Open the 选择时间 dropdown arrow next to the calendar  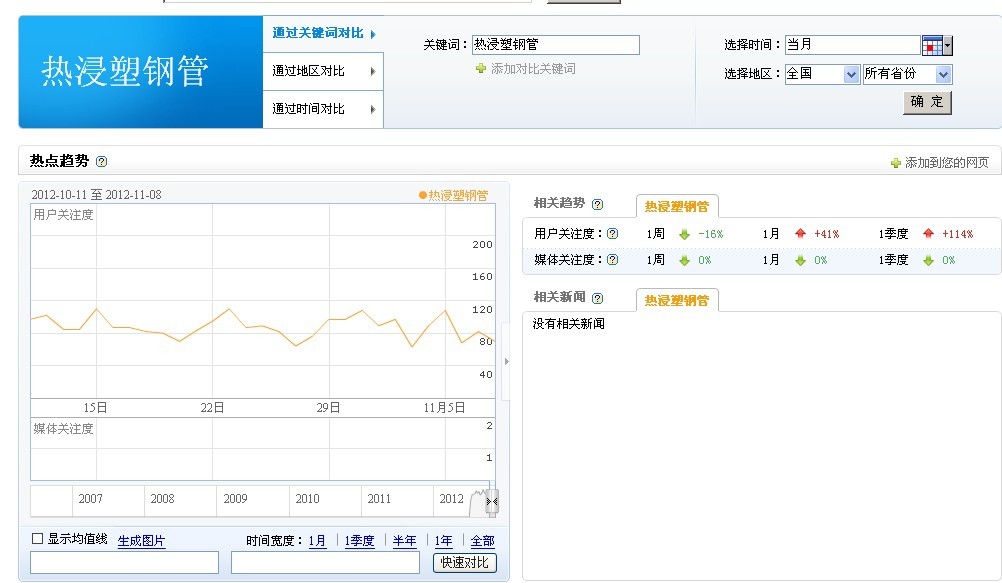coord(948,45)
